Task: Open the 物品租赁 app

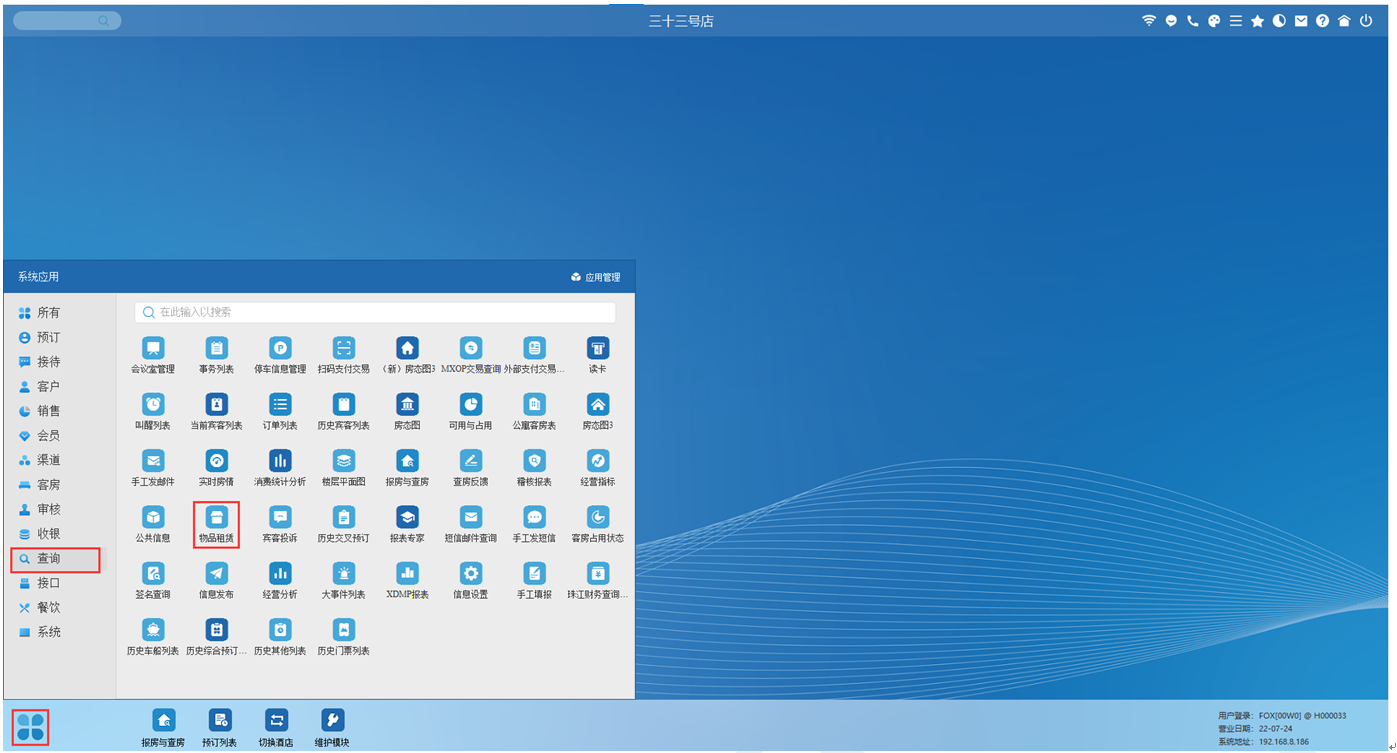Action: tap(217, 517)
